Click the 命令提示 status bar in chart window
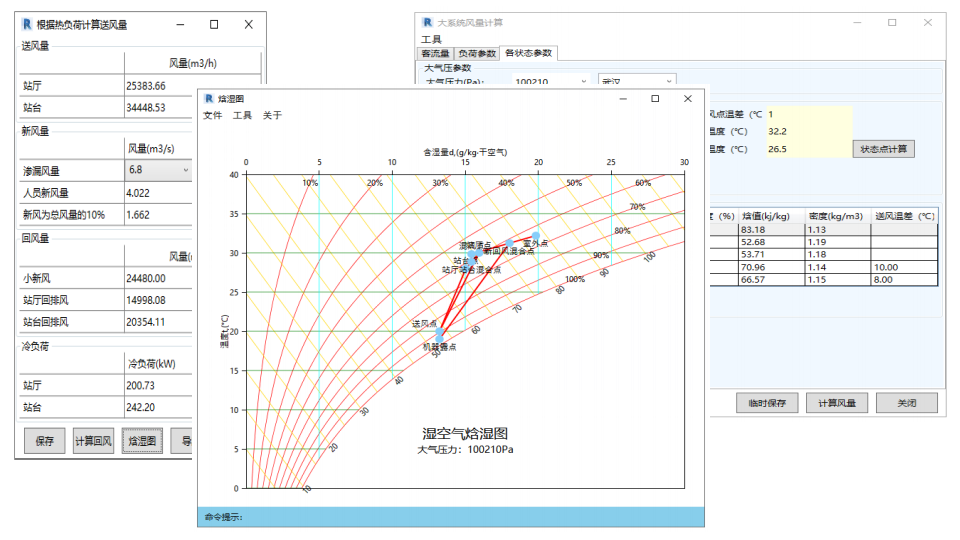This screenshot has height=540, width=960. point(451,517)
